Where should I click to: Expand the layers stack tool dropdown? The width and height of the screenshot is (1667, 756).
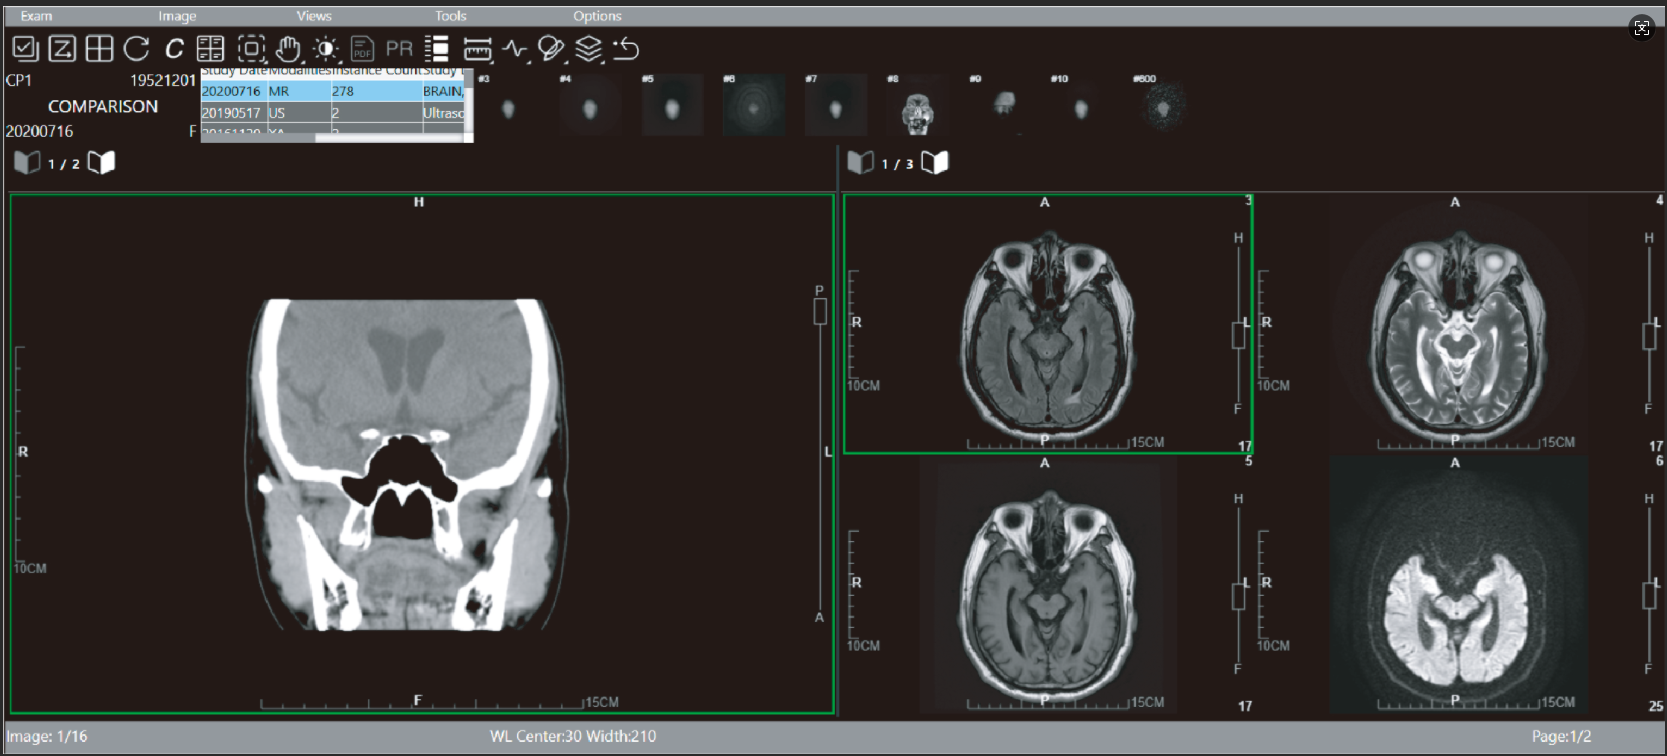(589, 48)
